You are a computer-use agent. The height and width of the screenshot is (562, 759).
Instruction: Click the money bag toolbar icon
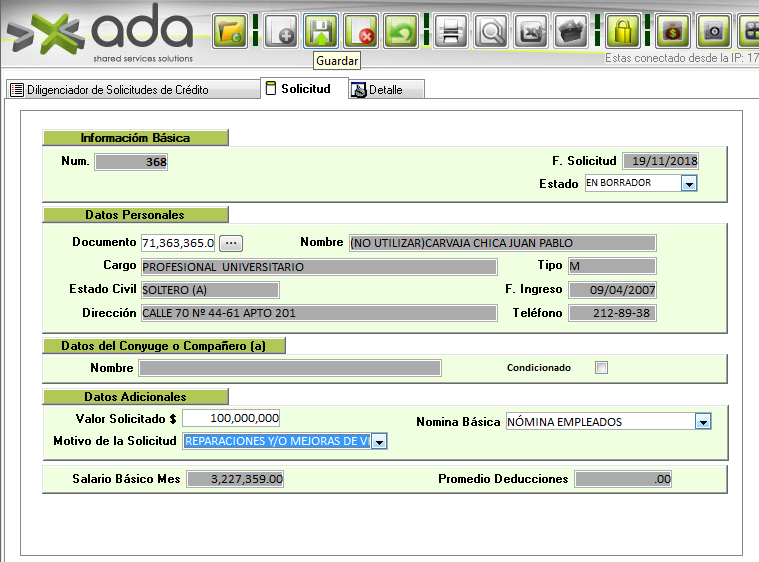(x=672, y=31)
